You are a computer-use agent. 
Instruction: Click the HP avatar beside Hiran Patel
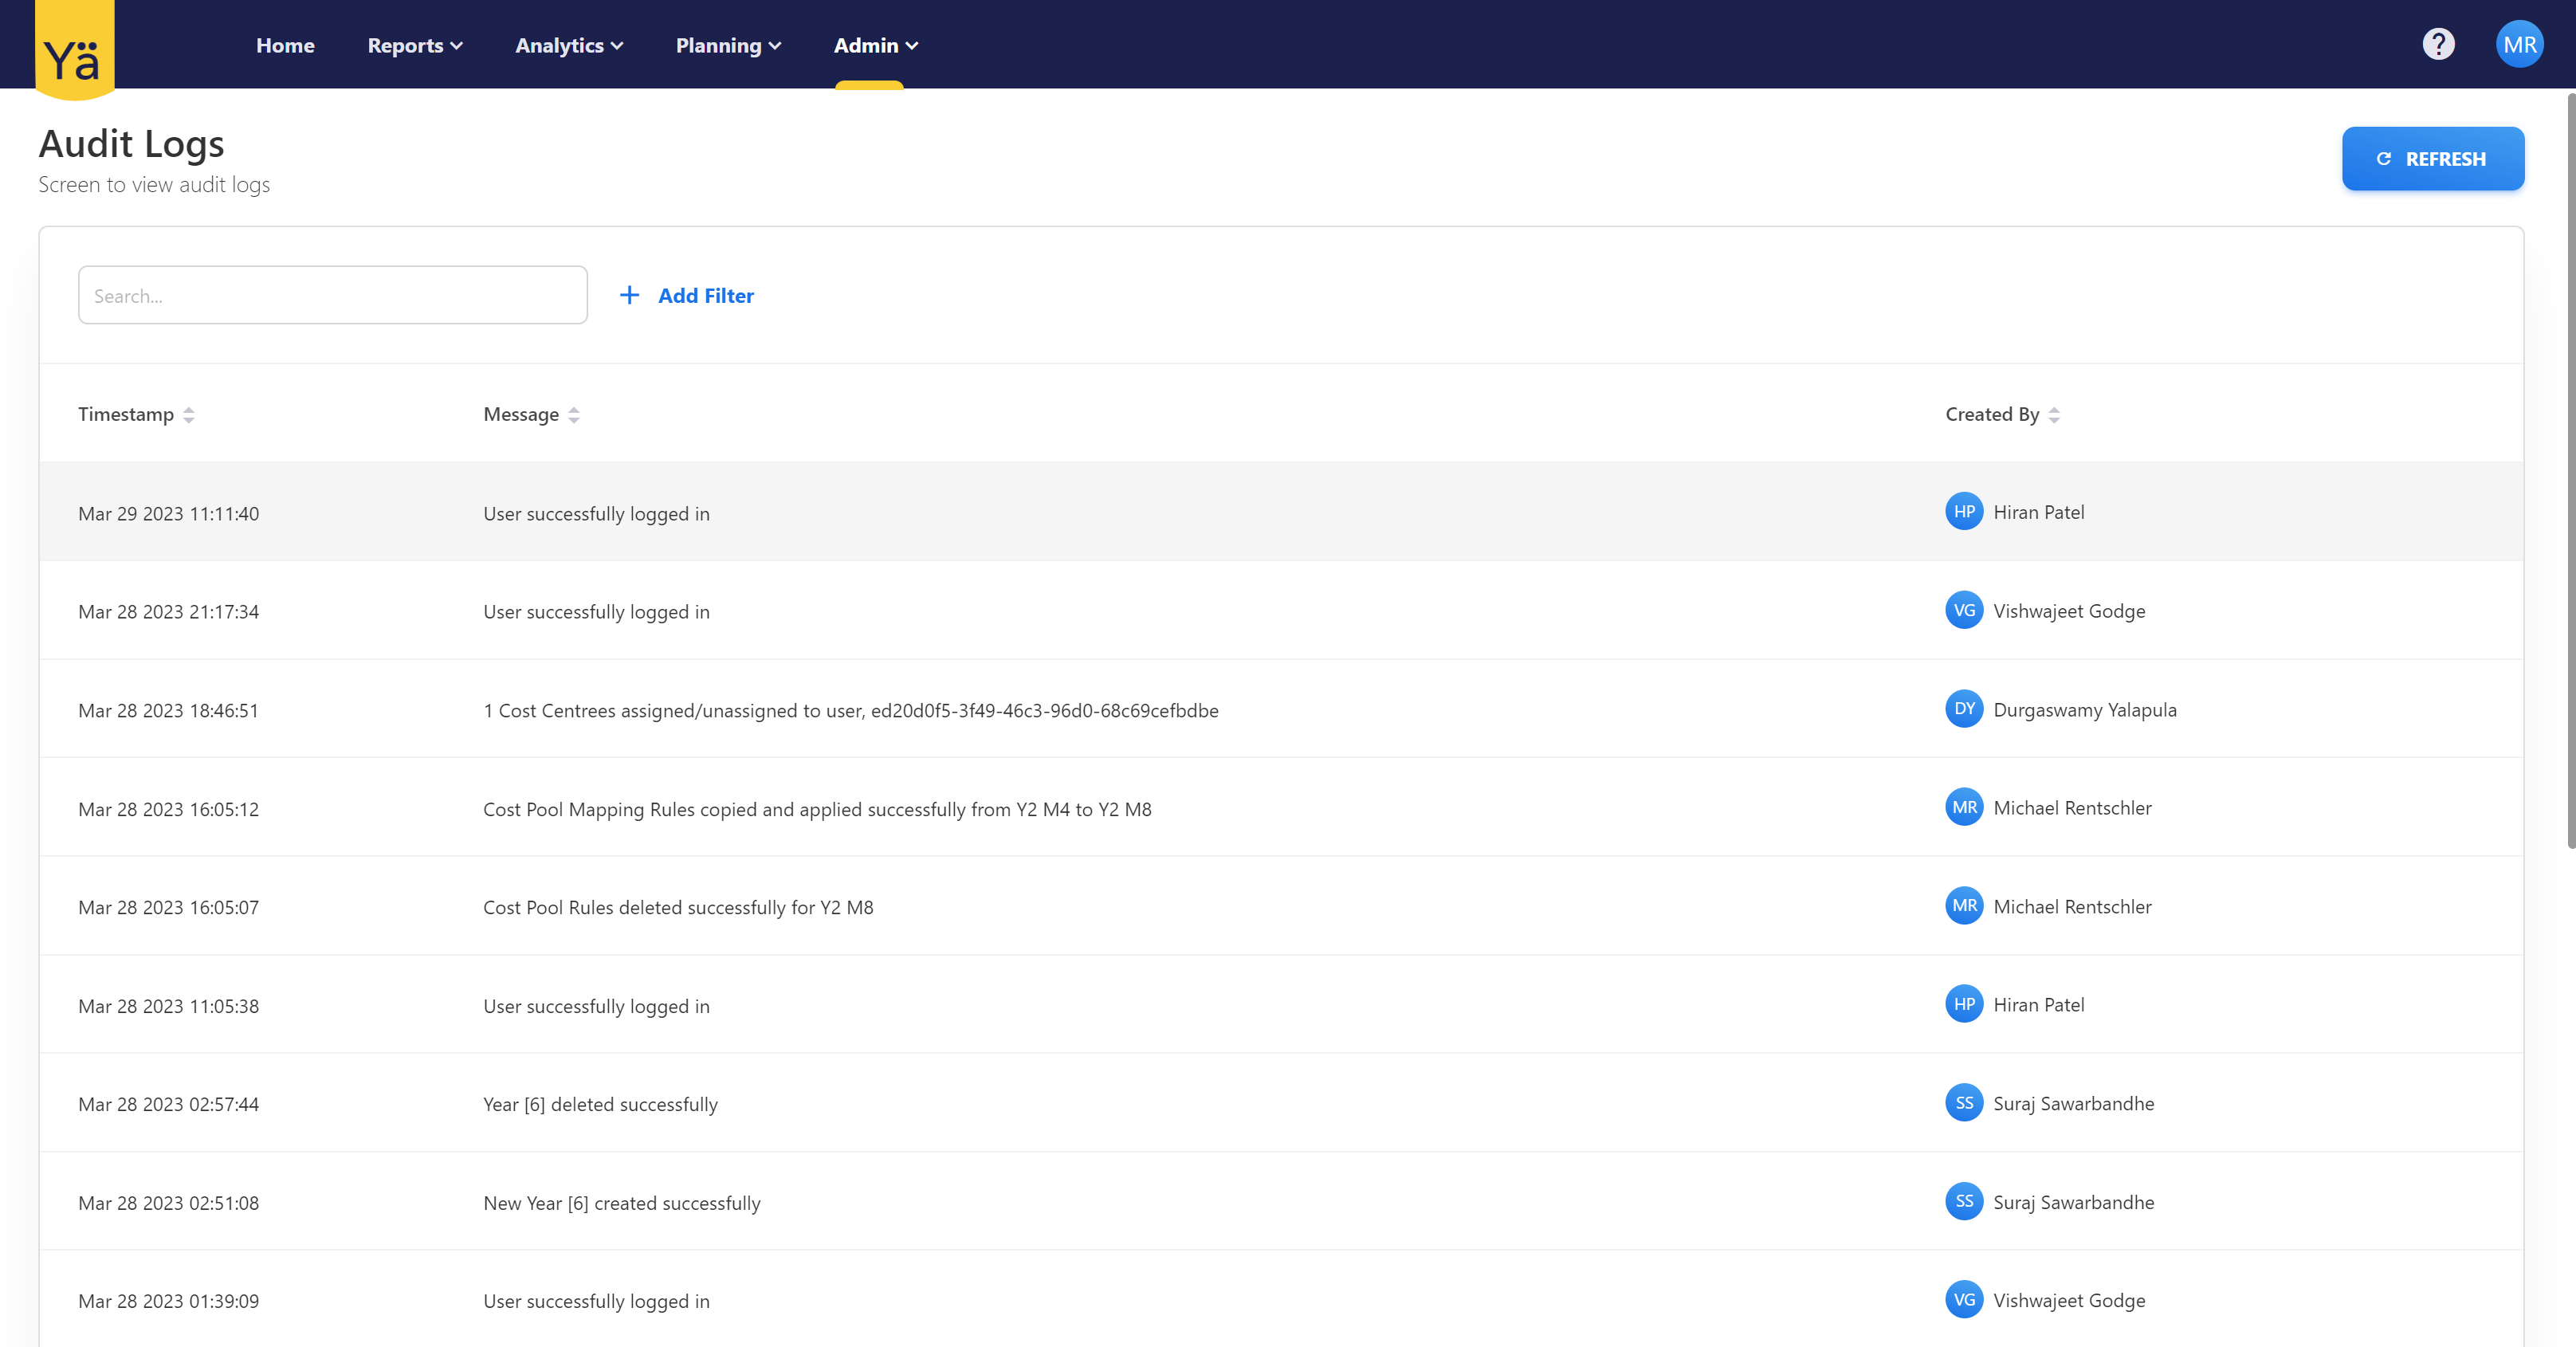pyautogui.click(x=1964, y=512)
